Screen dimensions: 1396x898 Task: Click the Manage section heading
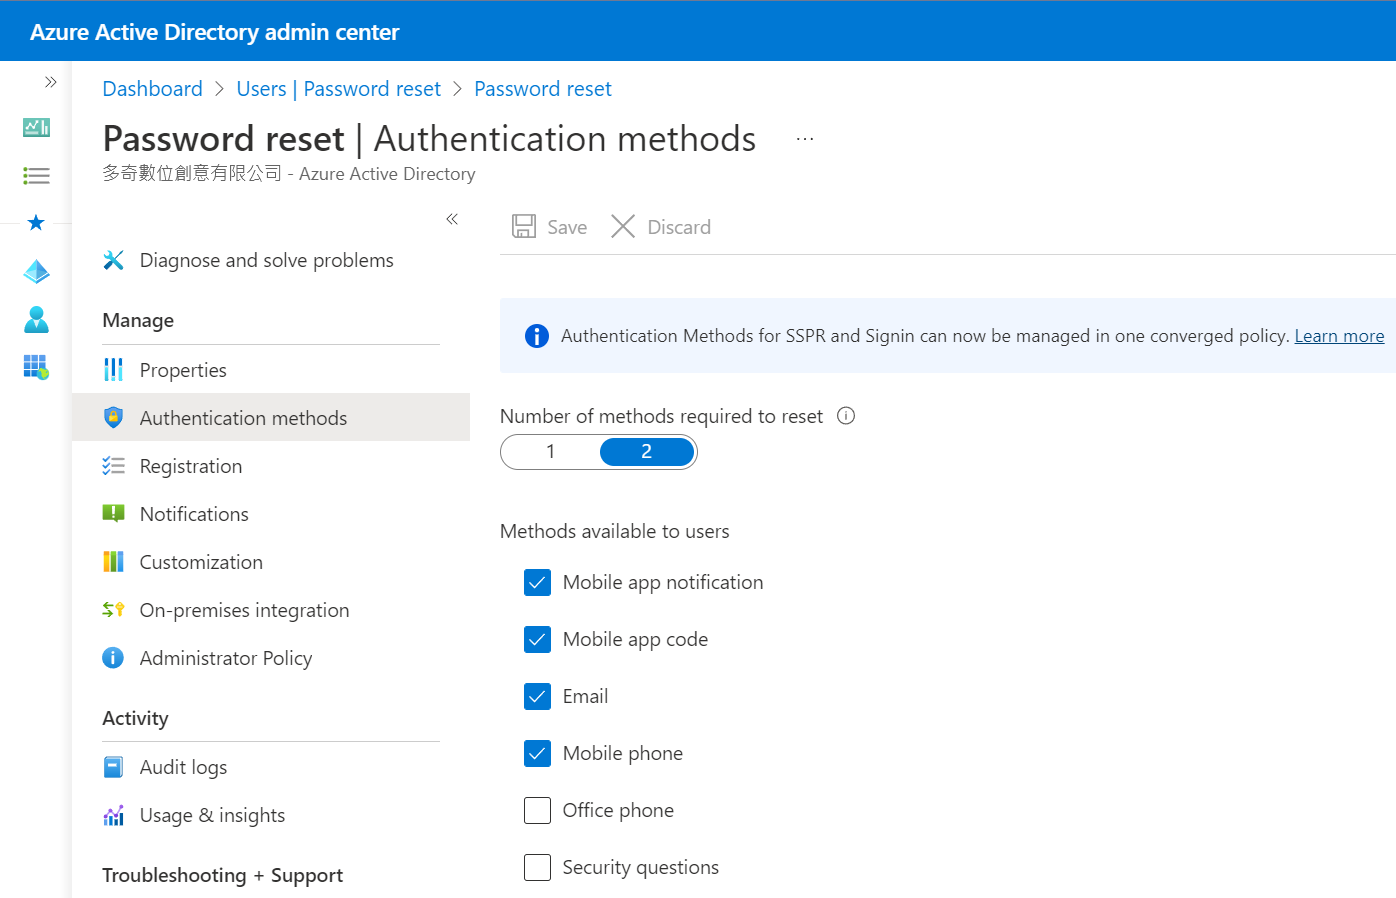pyautogui.click(x=138, y=320)
